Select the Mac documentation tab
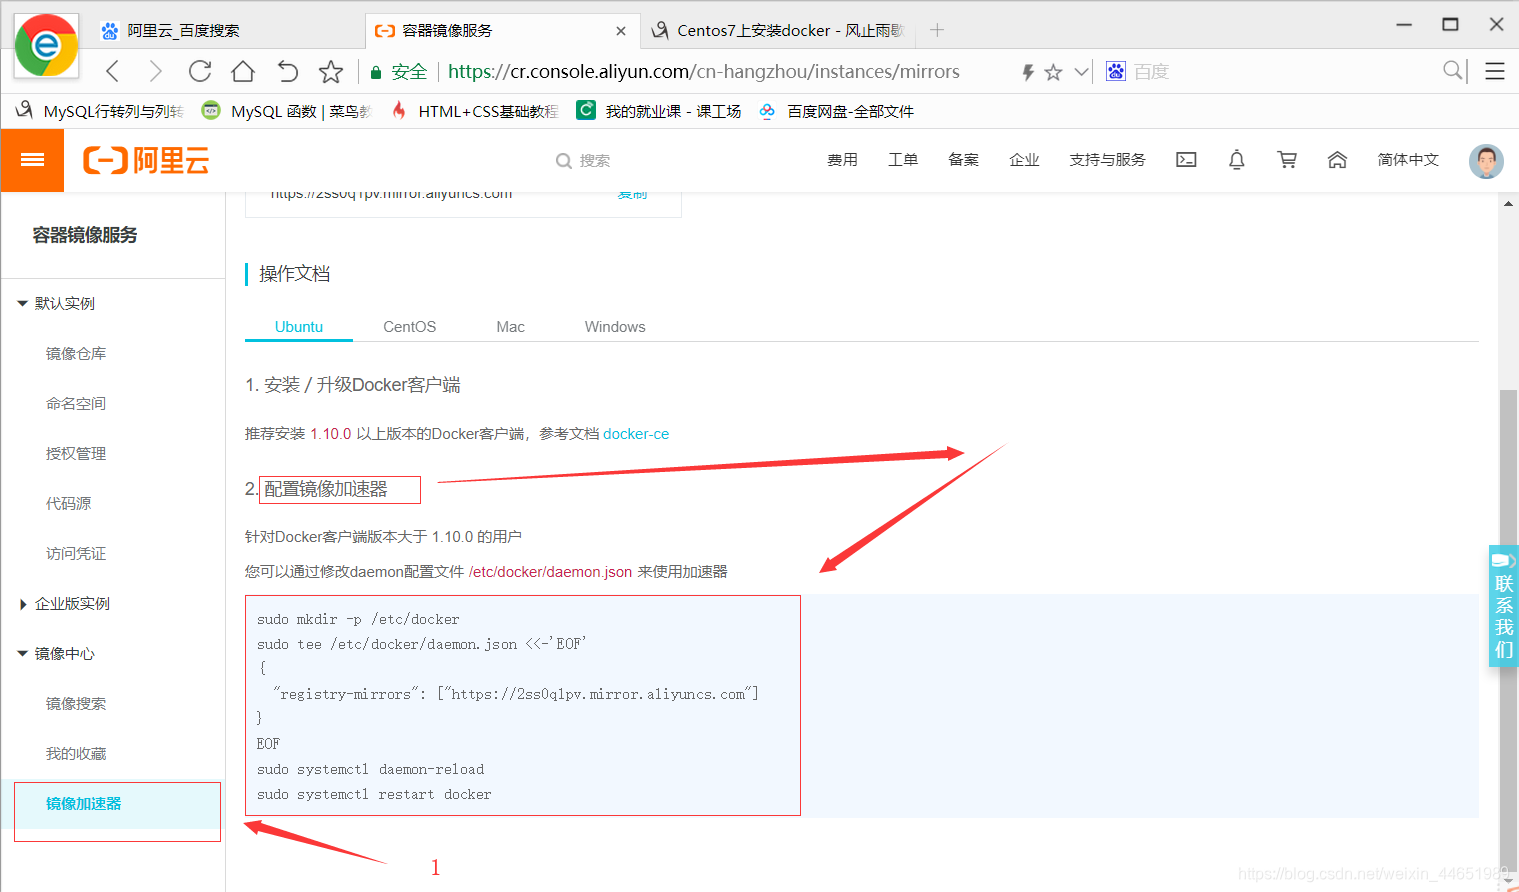The image size is (1519, 892). click(x=510, y=327)
